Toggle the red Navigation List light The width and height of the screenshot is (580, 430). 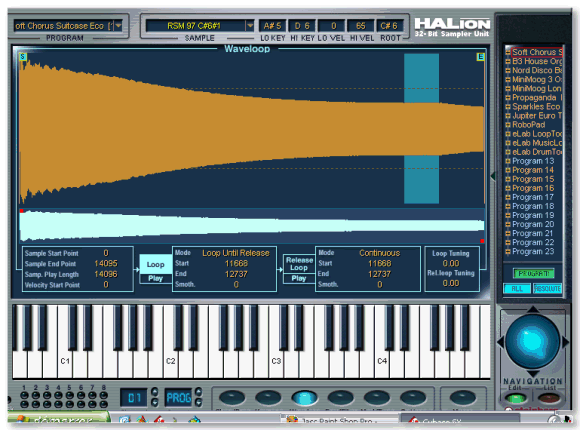click(x=549, y=398)
